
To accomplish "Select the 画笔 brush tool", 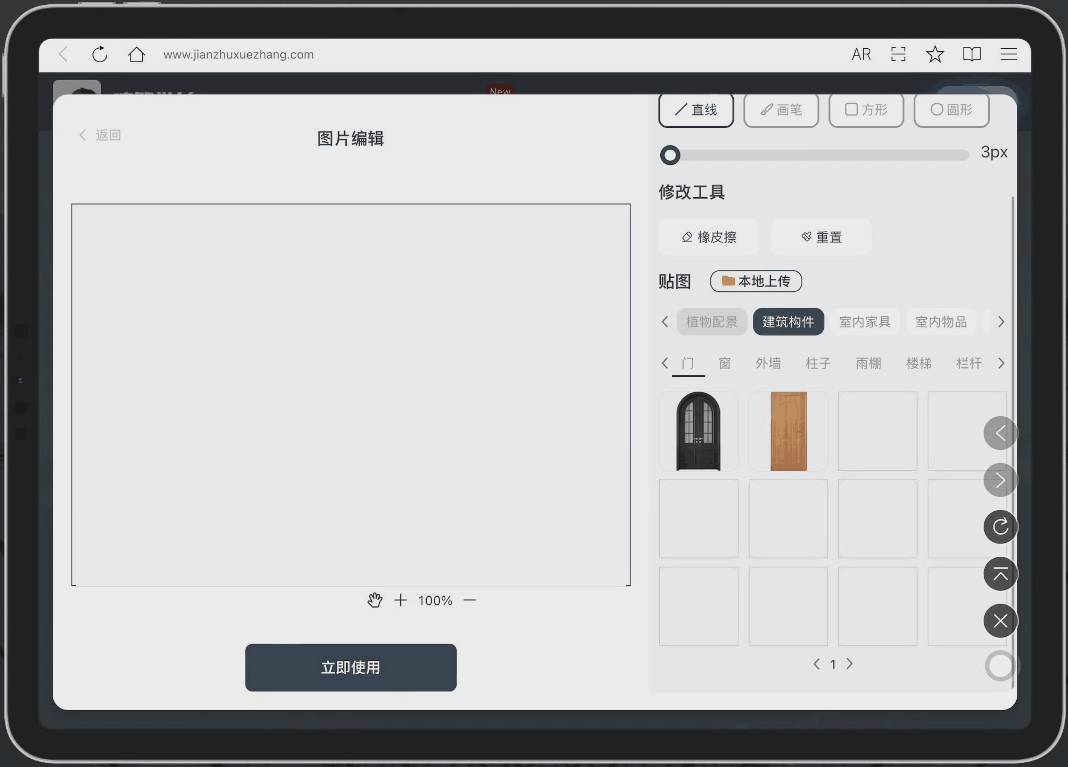I will click(x=781, y=110).
